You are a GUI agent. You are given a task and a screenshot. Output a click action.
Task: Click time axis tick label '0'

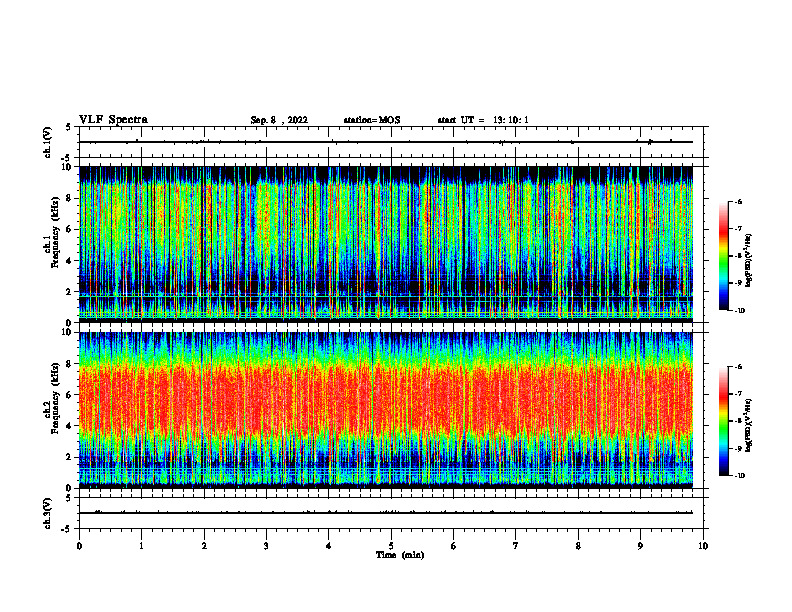coord(79,546)
